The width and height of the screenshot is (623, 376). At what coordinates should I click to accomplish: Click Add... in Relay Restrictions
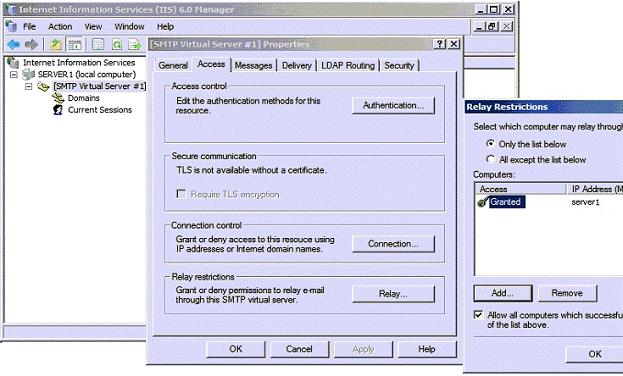(503, 293)
